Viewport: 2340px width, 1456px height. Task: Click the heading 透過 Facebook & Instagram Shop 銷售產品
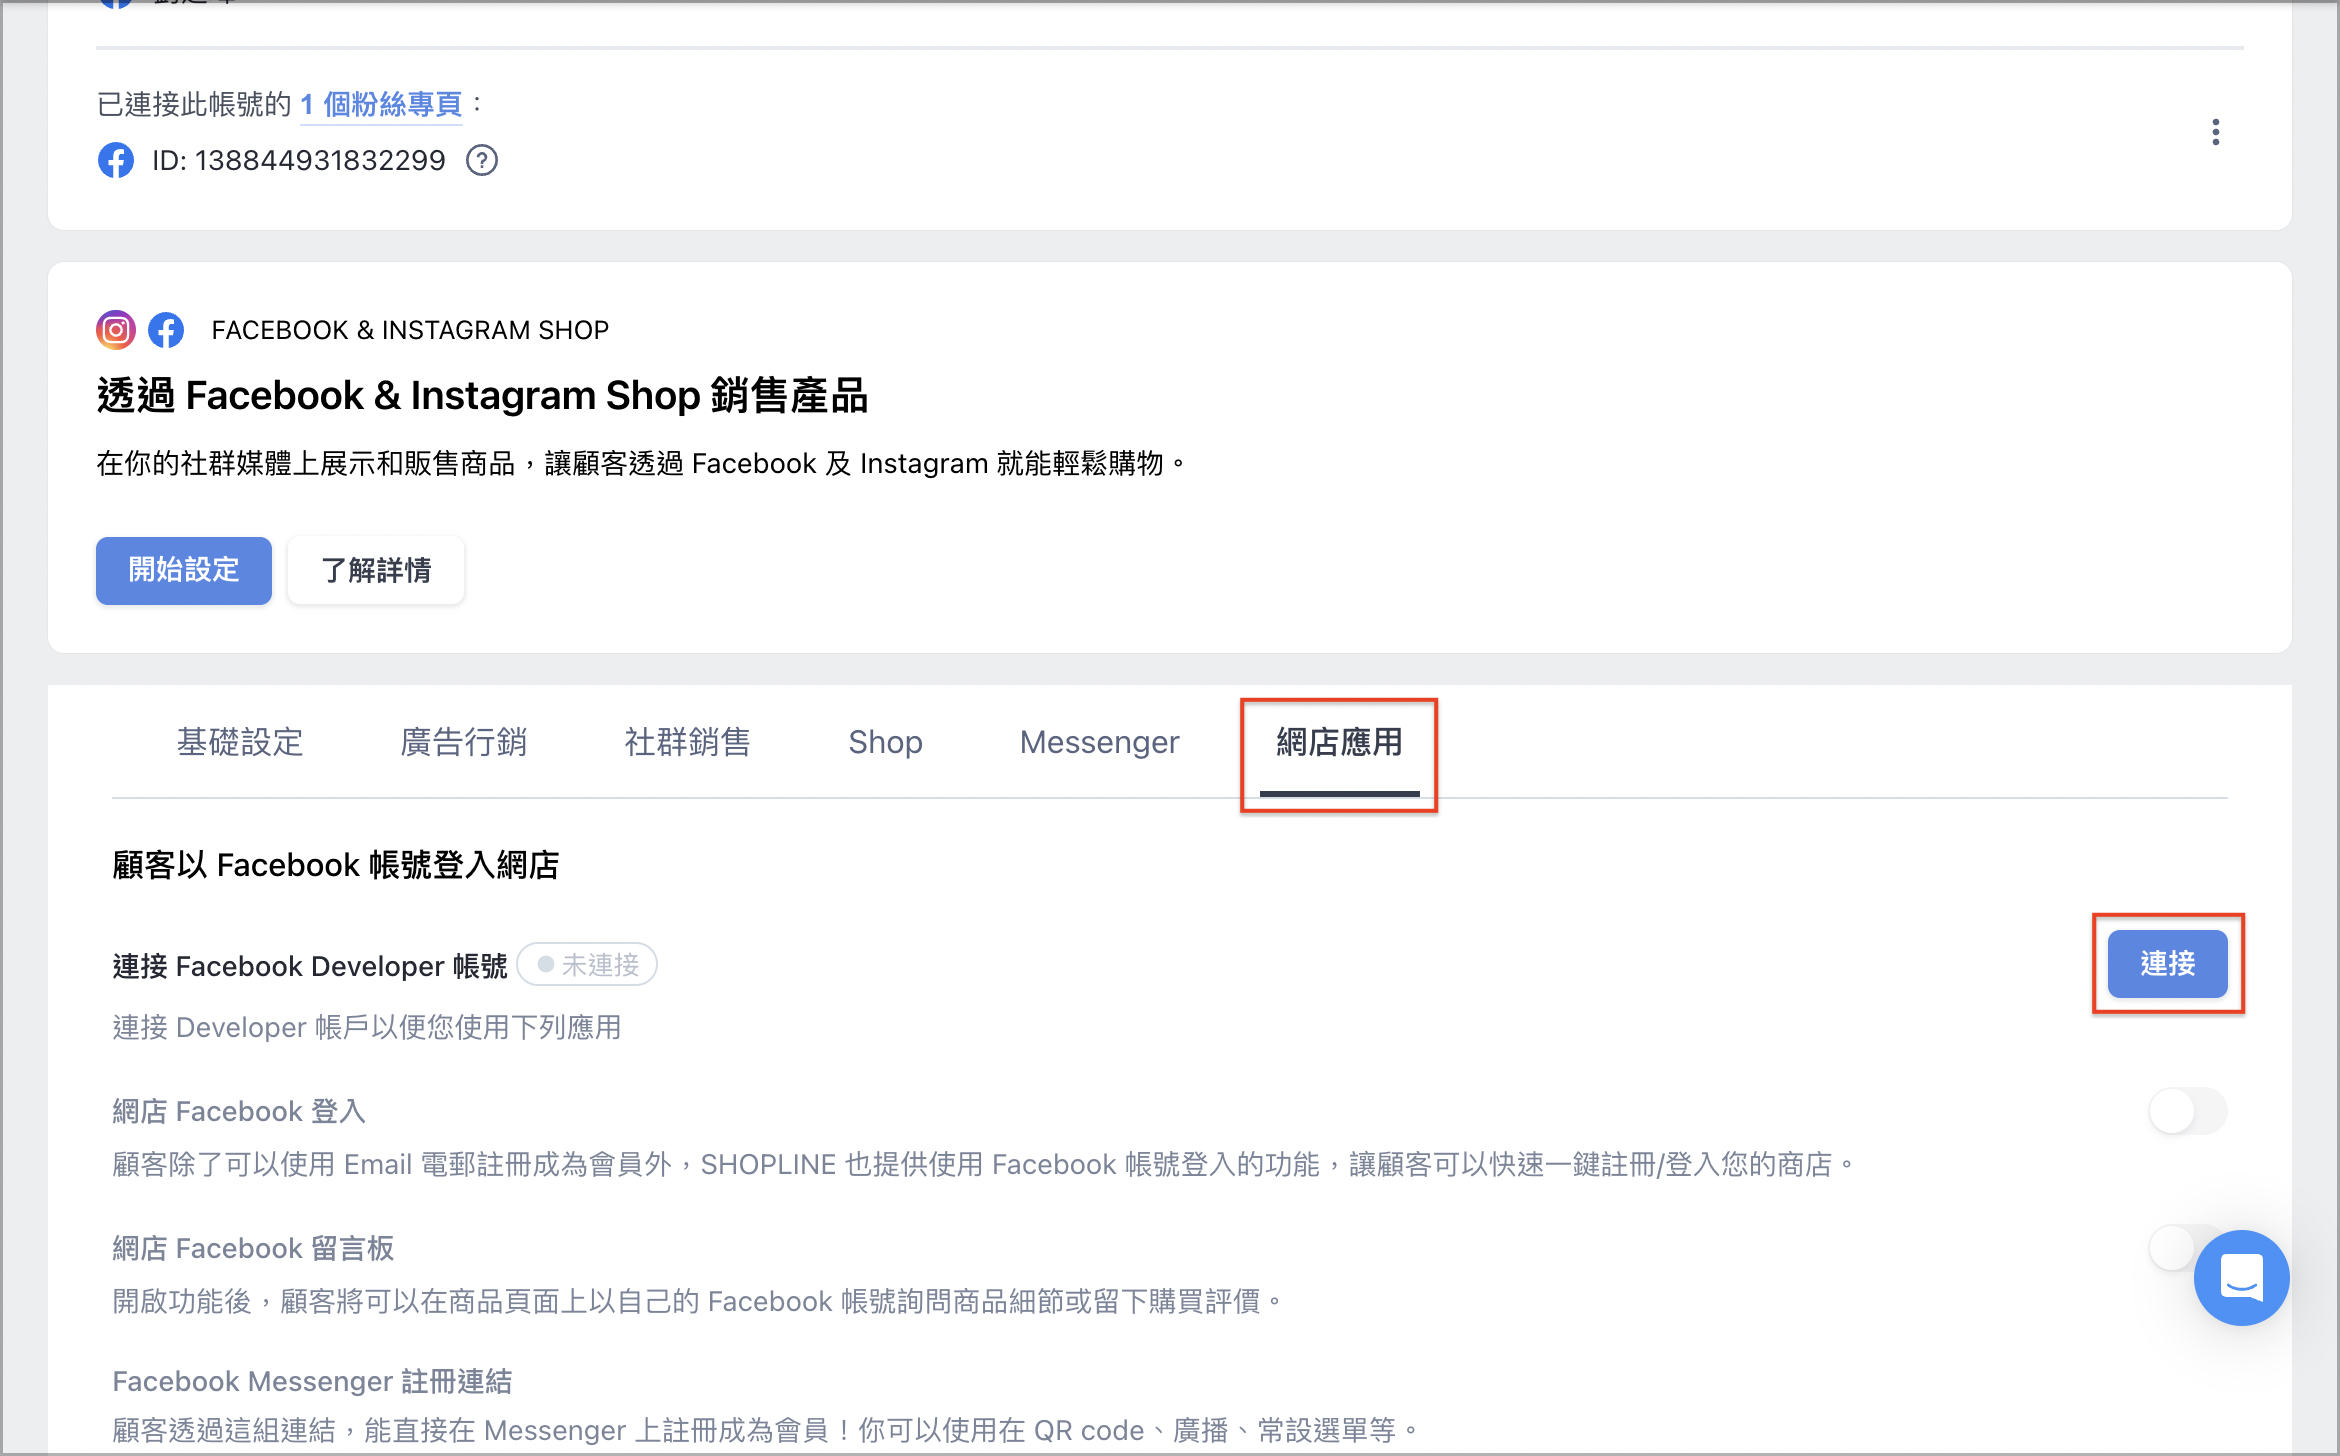tap(482, 396)
